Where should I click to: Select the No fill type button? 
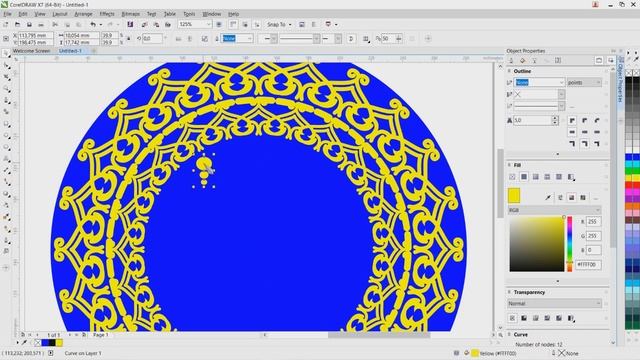pyautogui.click(x=512, y=177)
